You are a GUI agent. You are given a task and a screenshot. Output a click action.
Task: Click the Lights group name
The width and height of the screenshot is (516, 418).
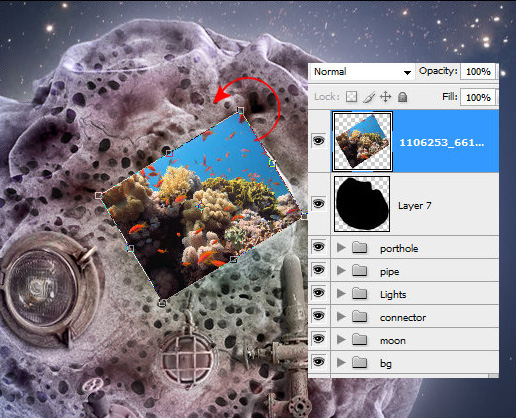click(x=393, y=295)
